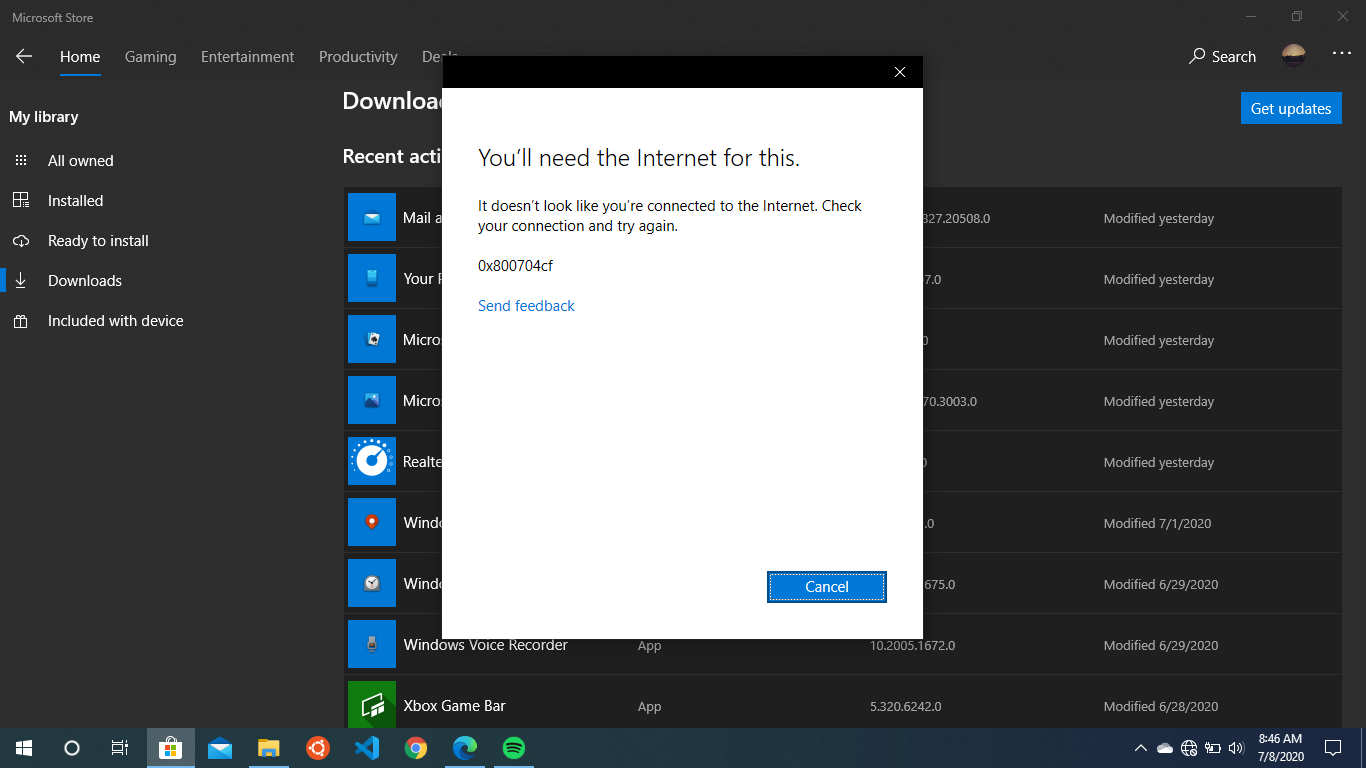Select Downloads in the sidebar

[x=85, y=281]
